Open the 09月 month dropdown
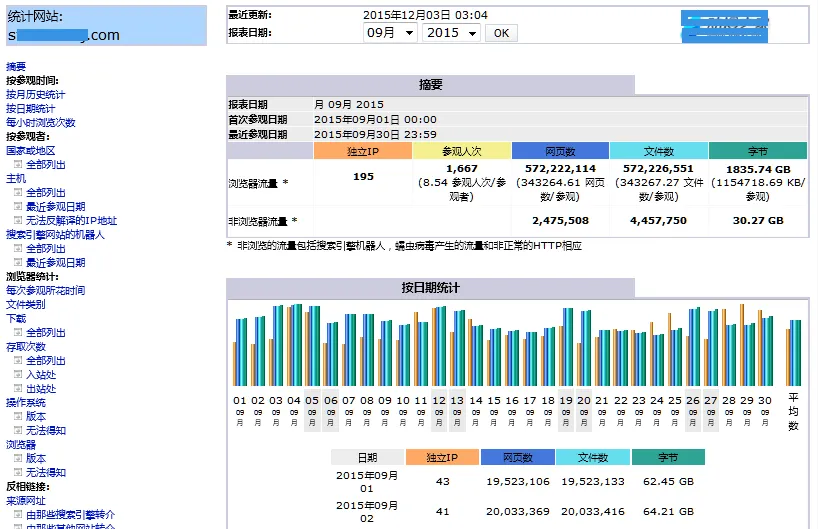Screen dimensions: 818x529 390,33
